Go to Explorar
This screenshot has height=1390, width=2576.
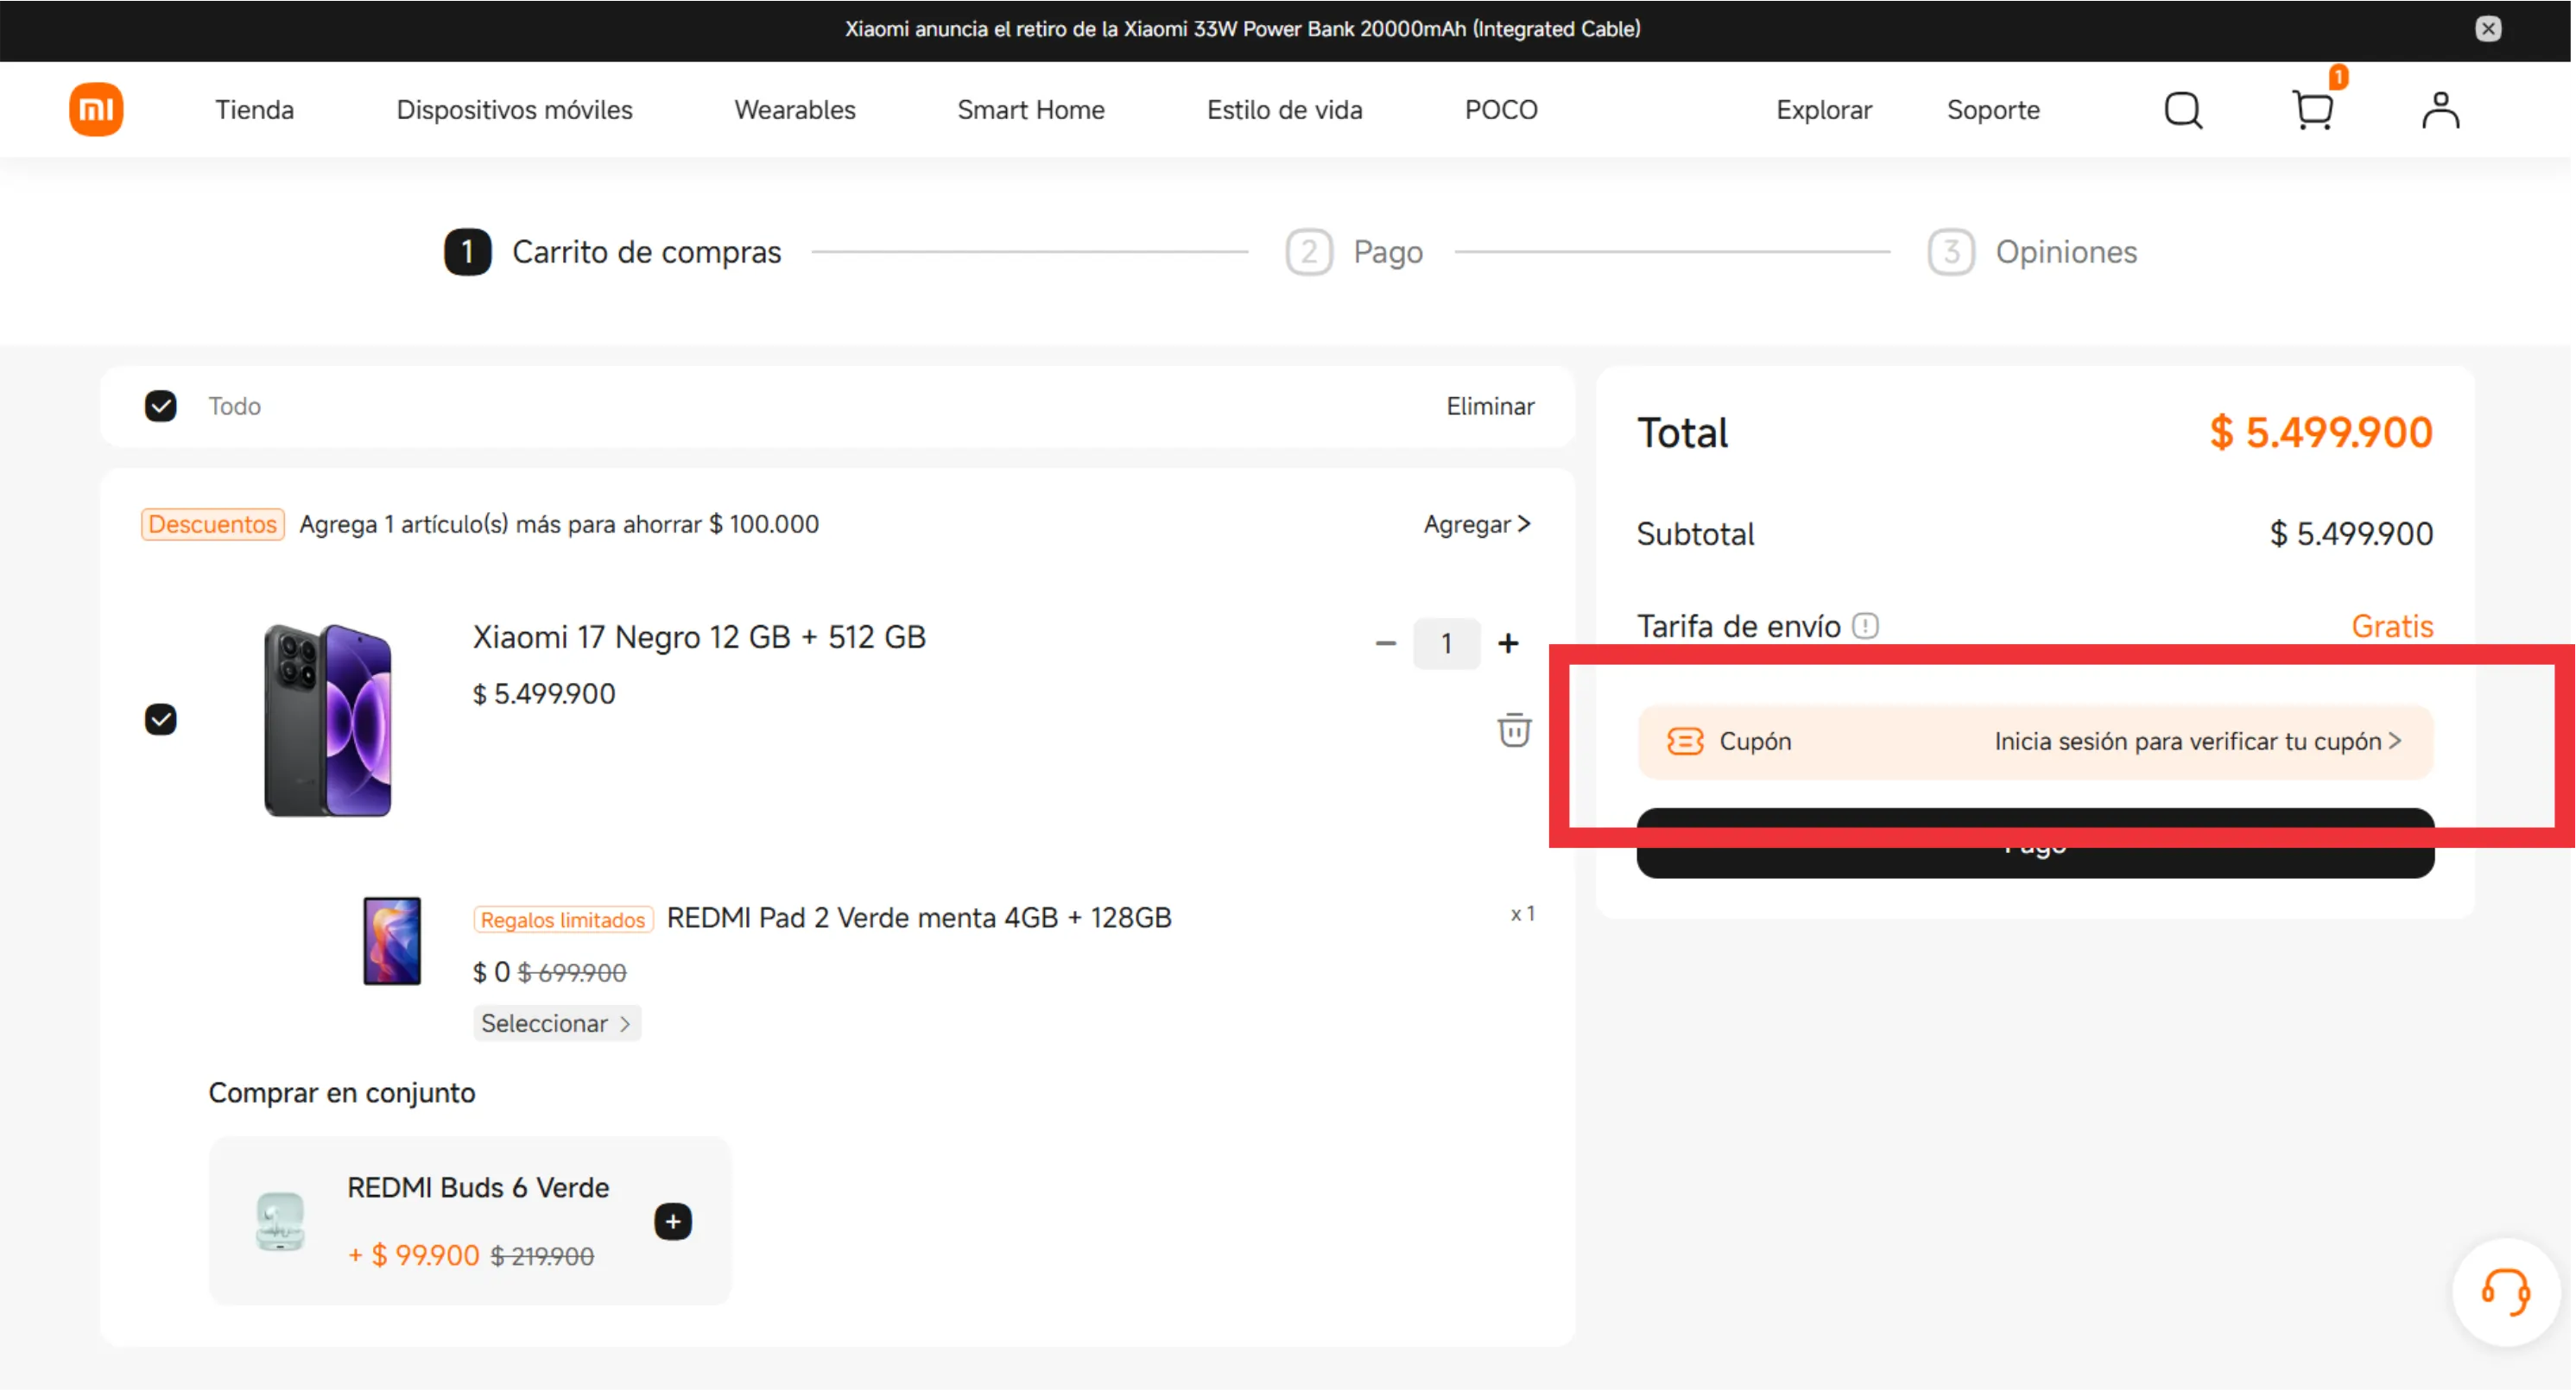(1824, 109)
